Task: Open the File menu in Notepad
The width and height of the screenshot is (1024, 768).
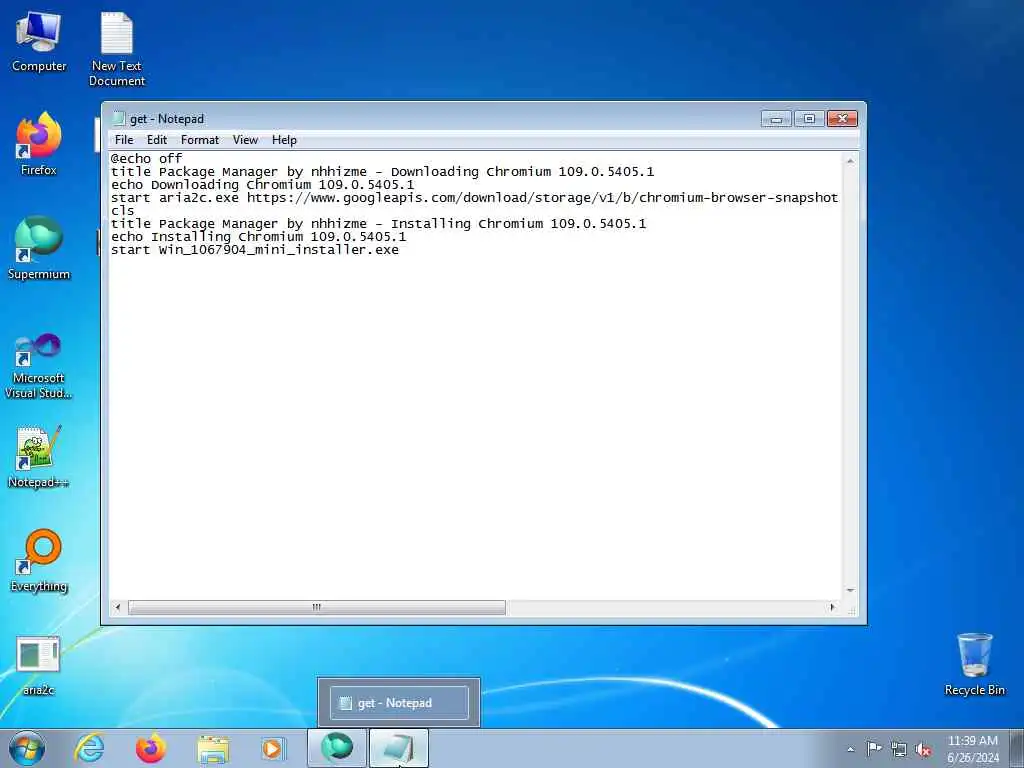Action: 124,140
